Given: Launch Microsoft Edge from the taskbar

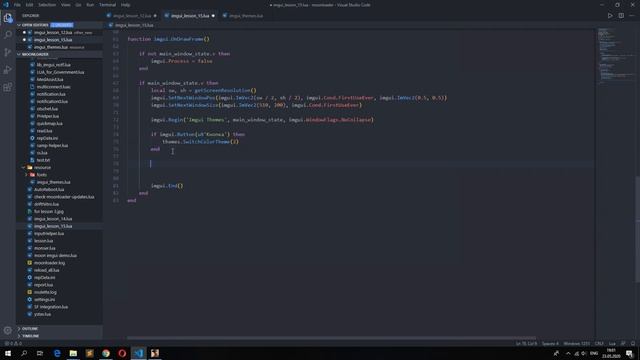Looking at the screenshot, I should [57, 353].
